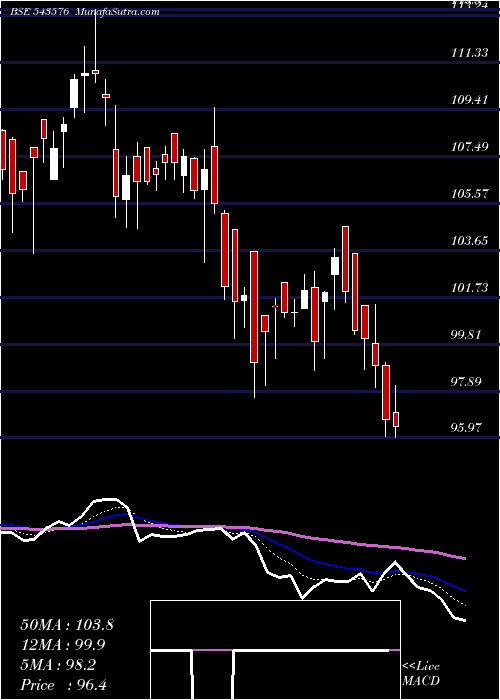Click the pink 50MA line end
This screenshot has height=700, width=500.
click(x=463, y=558)
